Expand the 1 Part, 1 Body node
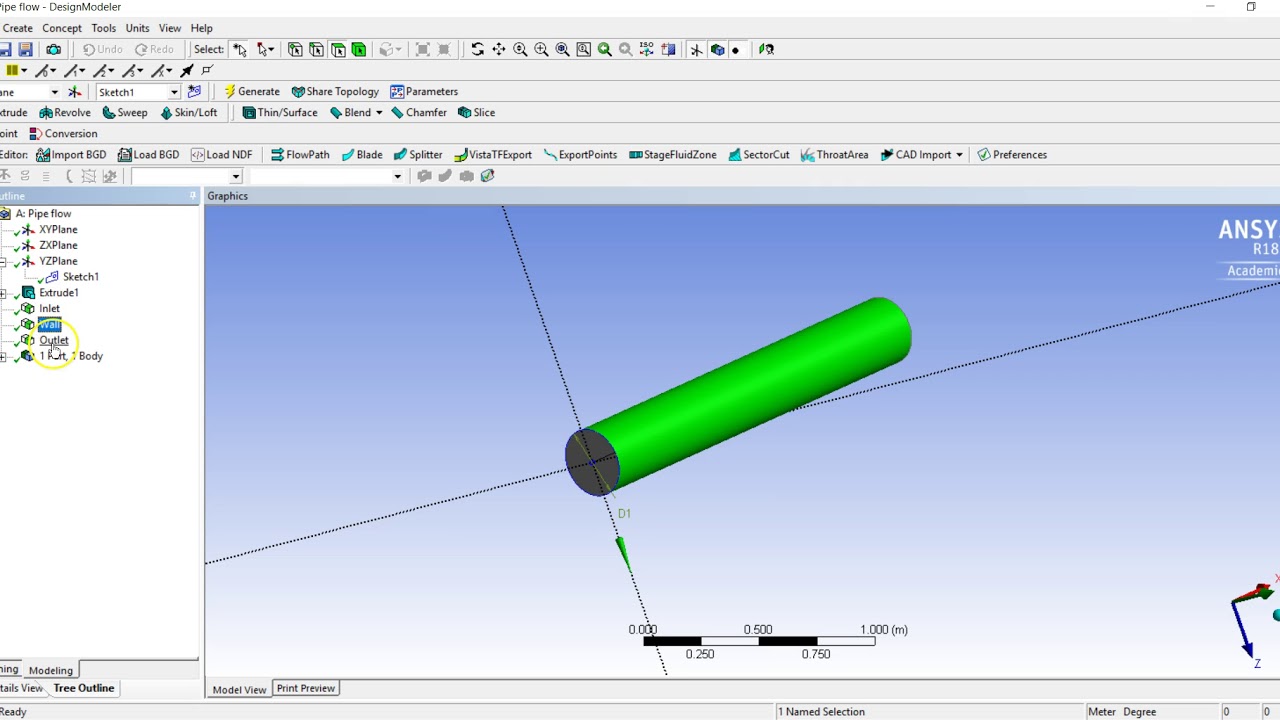Viewport: 1280px width, 720px height. click(x=3, y=357)
